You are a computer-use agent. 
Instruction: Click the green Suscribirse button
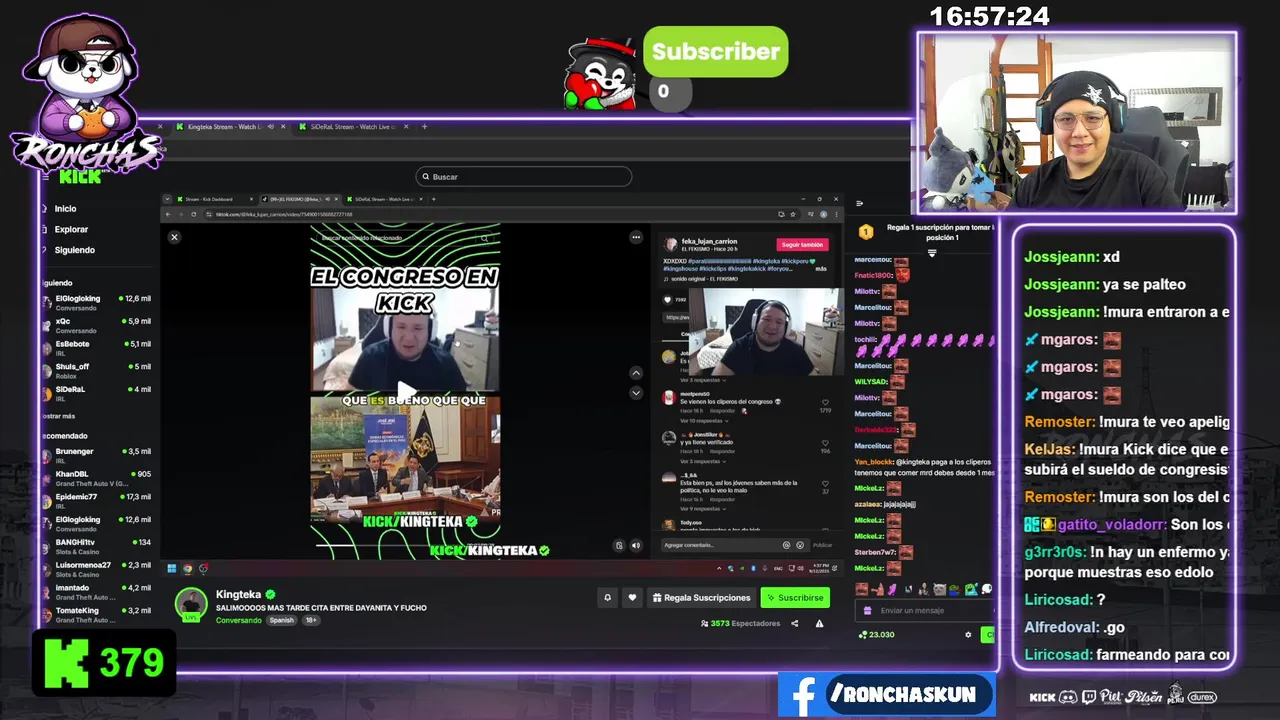[x=795, y=598]
